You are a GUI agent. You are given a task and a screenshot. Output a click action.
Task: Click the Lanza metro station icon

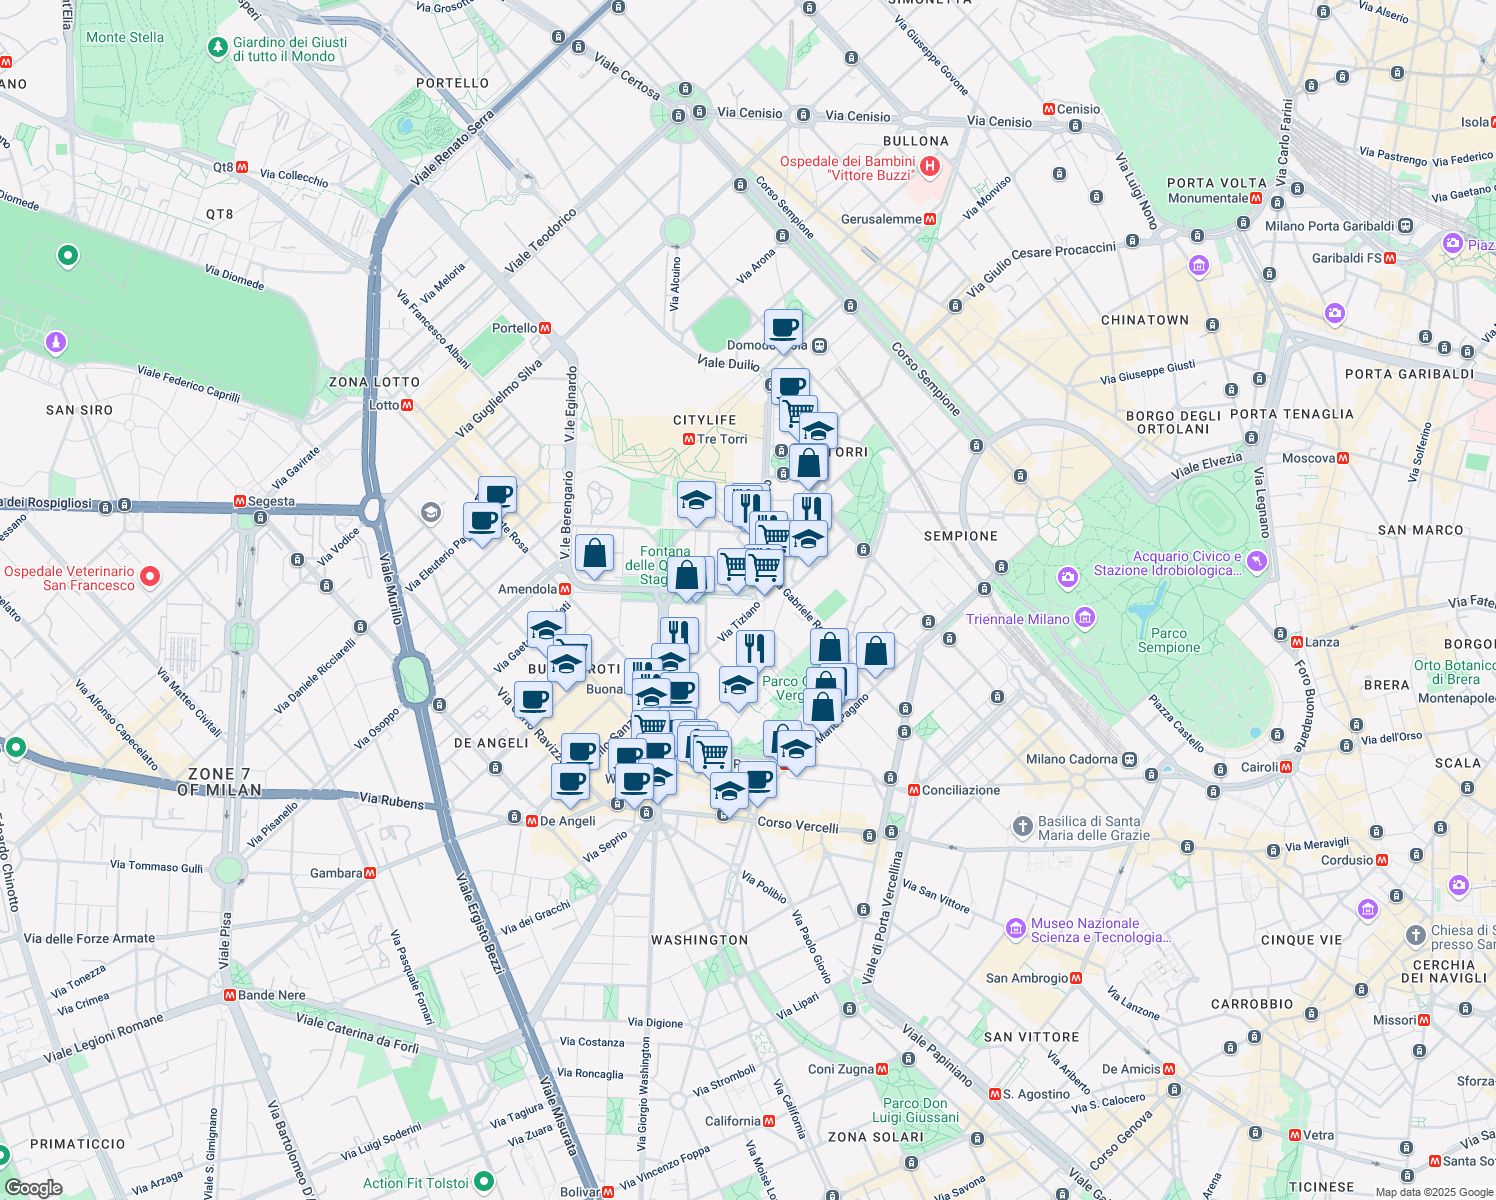1297,642
